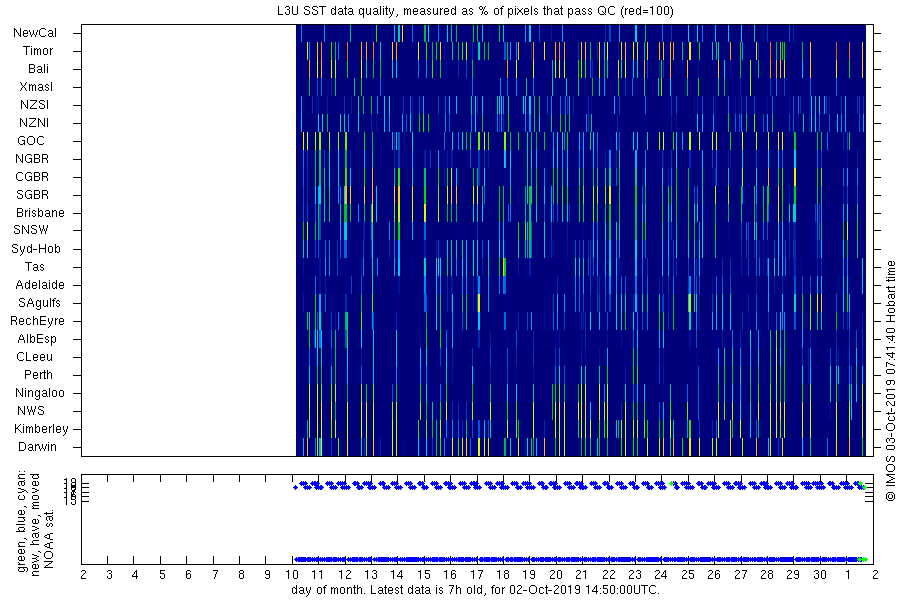
Task: Click the Tas row label
Action: [34, 267]
